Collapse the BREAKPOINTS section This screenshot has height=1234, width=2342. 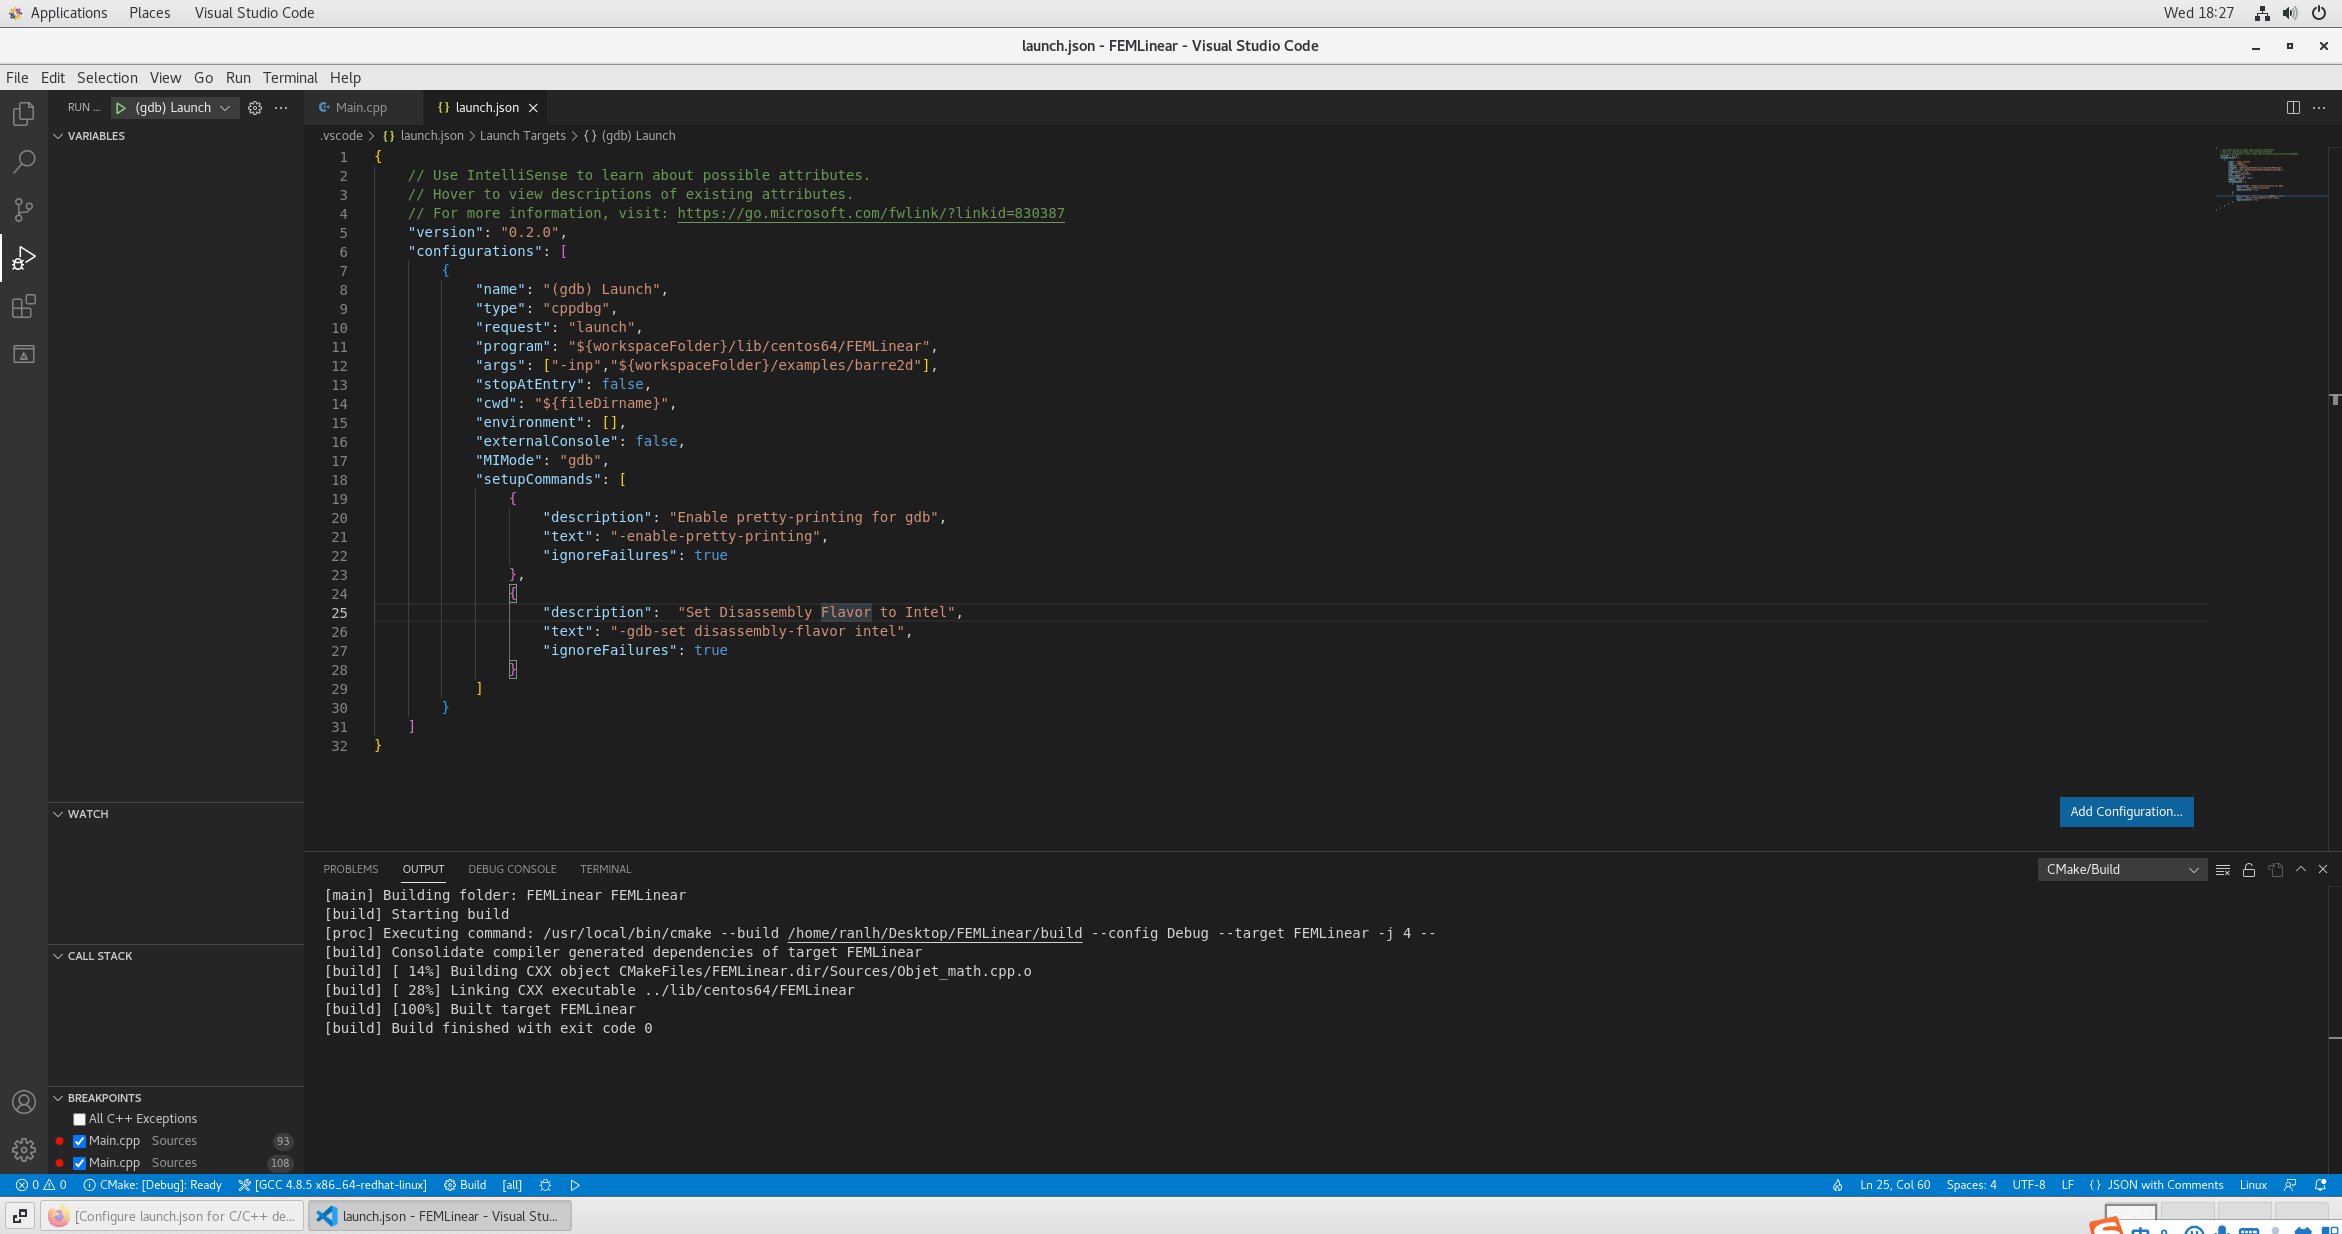176,1098
